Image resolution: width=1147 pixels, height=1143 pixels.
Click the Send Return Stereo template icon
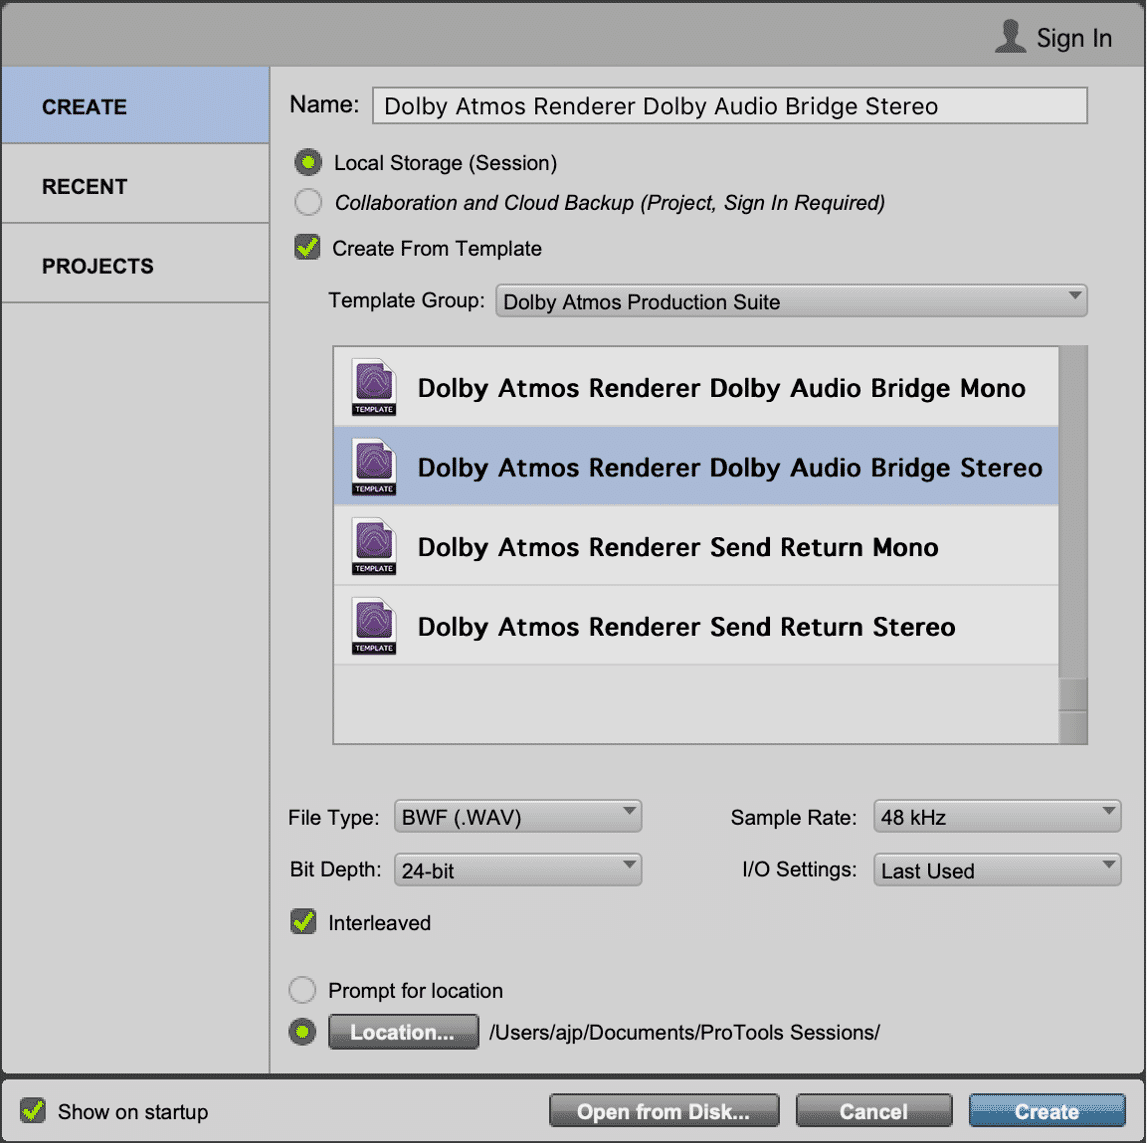point(374,627)
